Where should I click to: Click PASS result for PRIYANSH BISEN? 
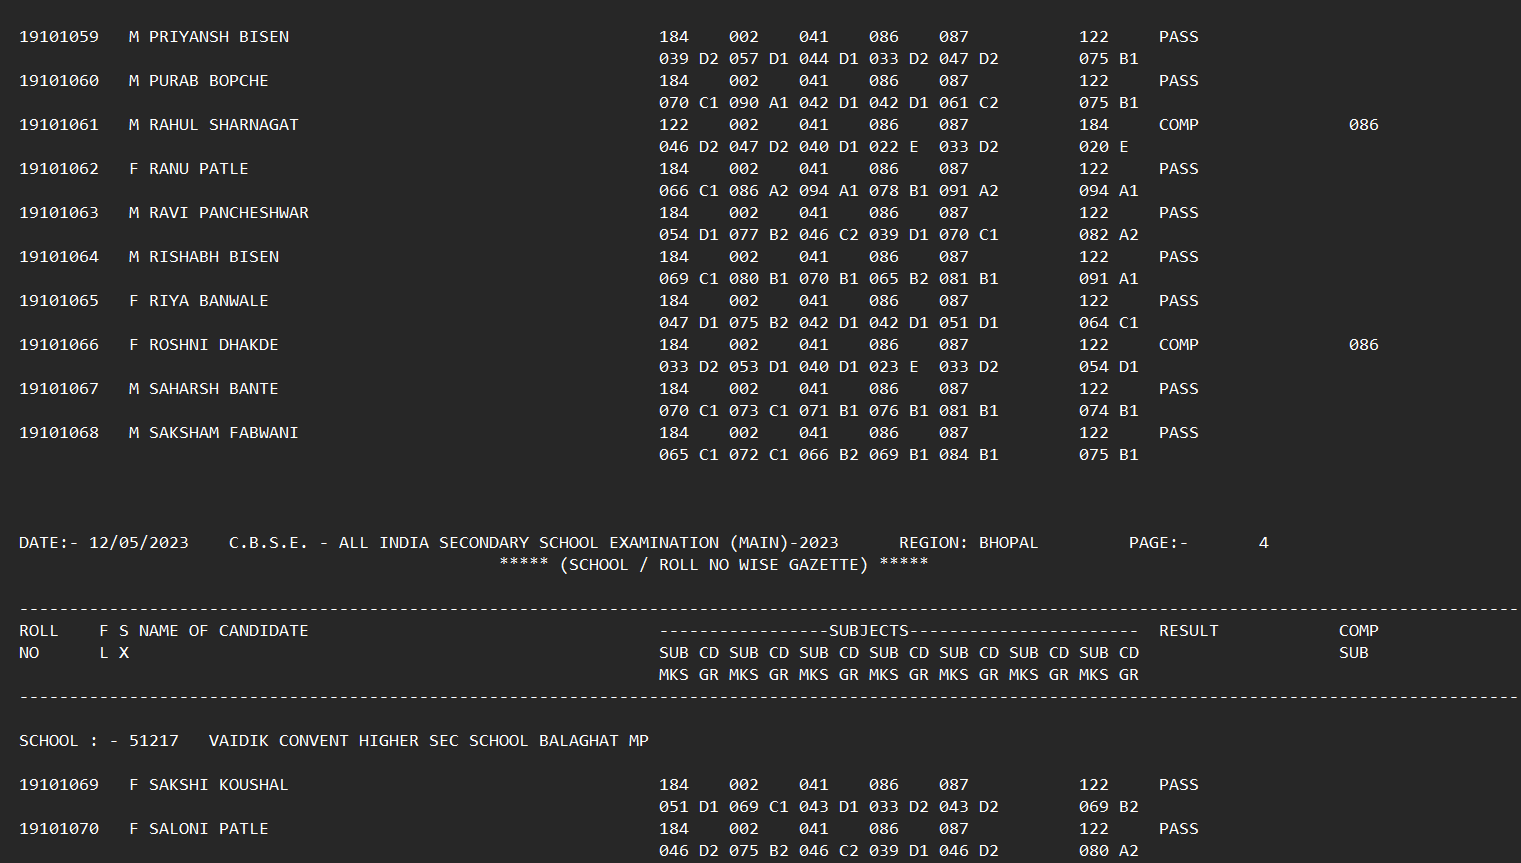pos(1179,37)
